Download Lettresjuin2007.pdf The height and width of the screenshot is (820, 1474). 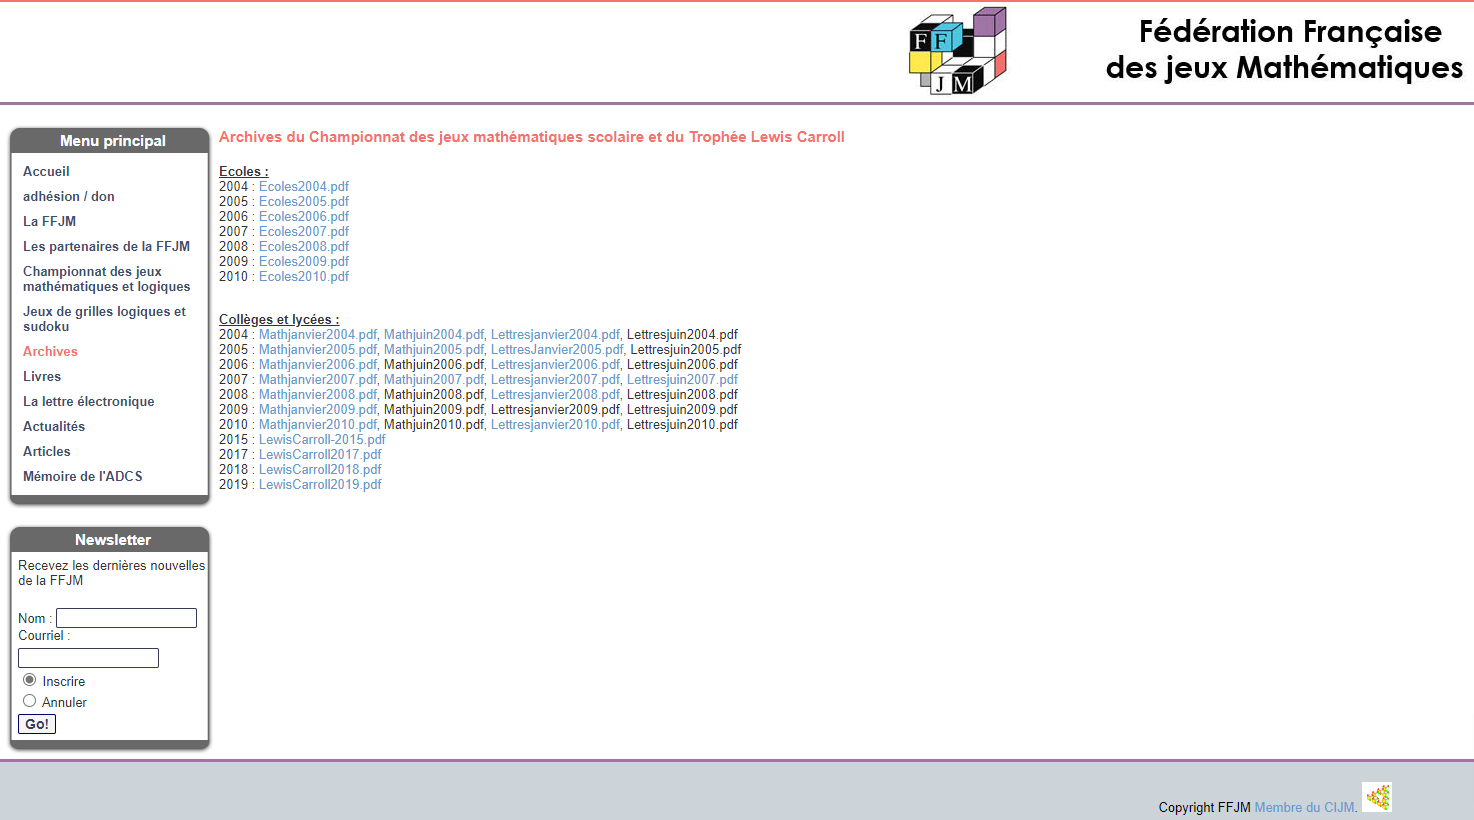pyautogui.click(x=682, y=379)
